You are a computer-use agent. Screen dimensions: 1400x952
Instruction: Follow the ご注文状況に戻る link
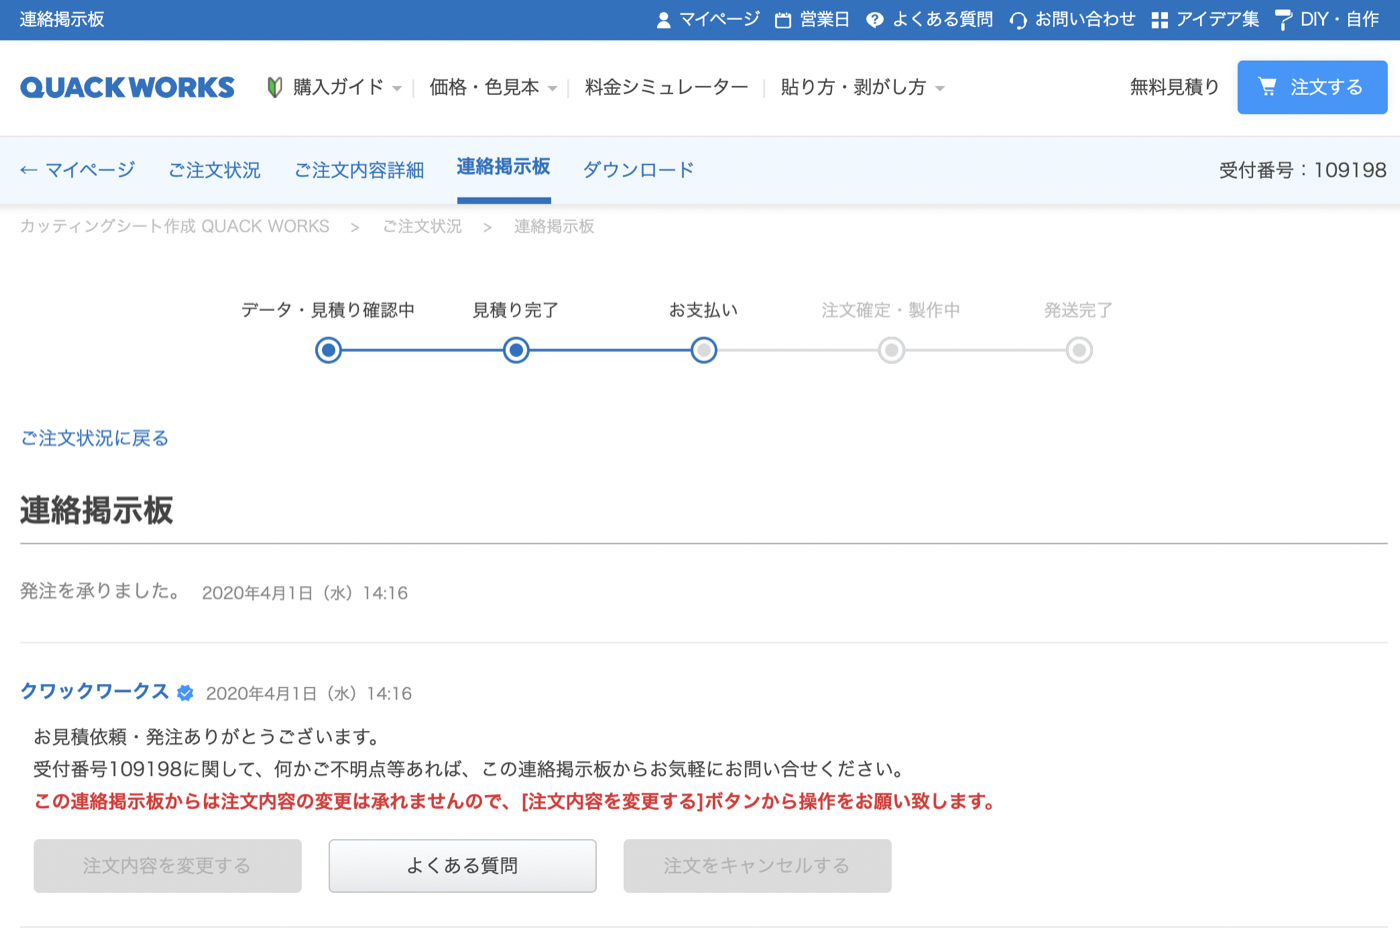pos(94,438)
